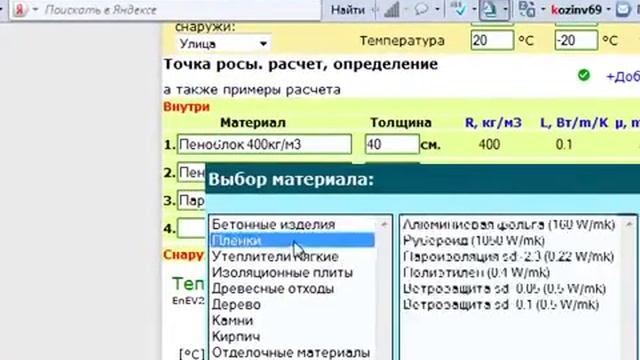Click the outside temperature field showing -20

(x=576, y=40)
